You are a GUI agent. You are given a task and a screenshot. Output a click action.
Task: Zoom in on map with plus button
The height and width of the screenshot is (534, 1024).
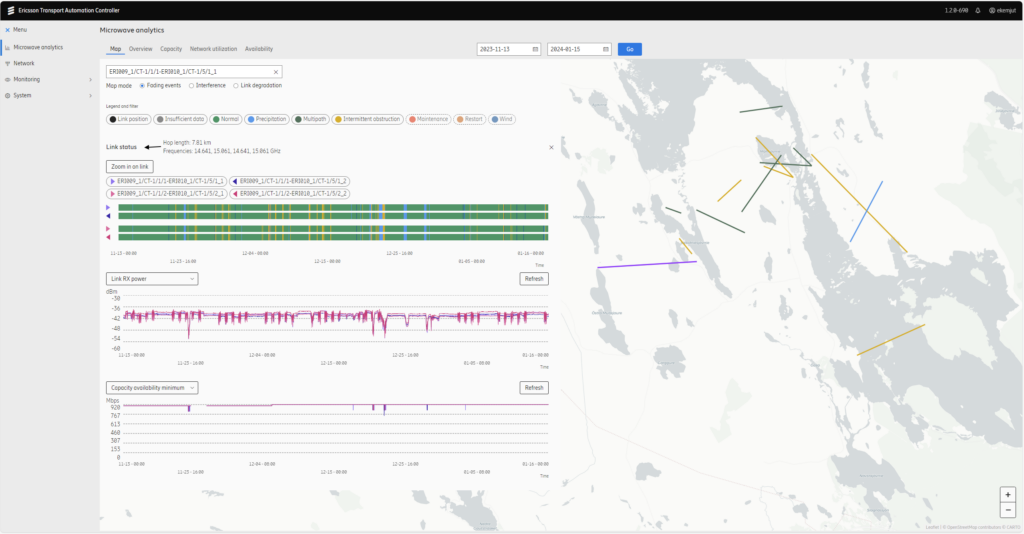[x=1008, y=495]
